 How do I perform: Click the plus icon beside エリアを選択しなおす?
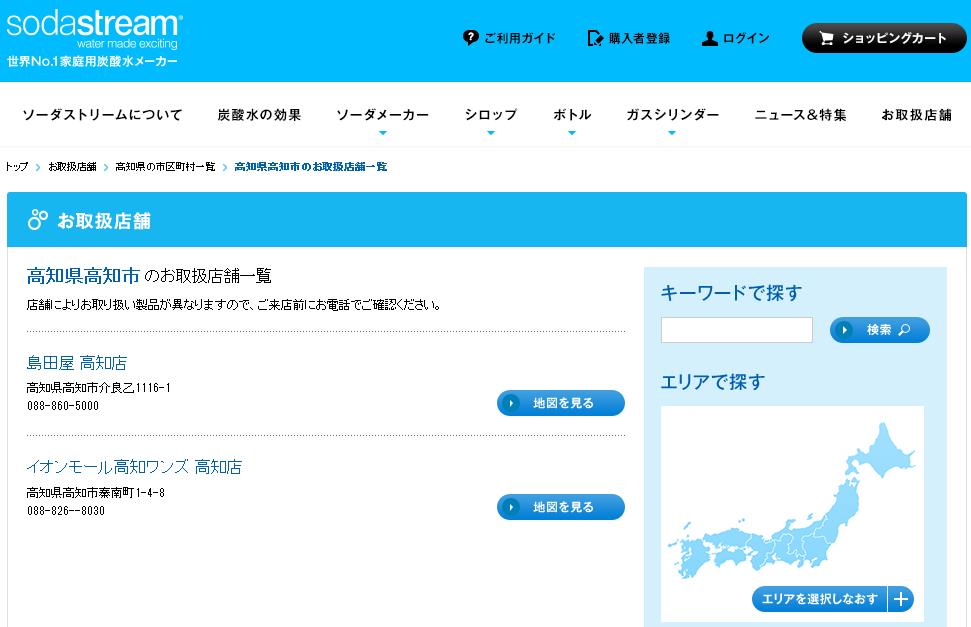click(901, 599)
